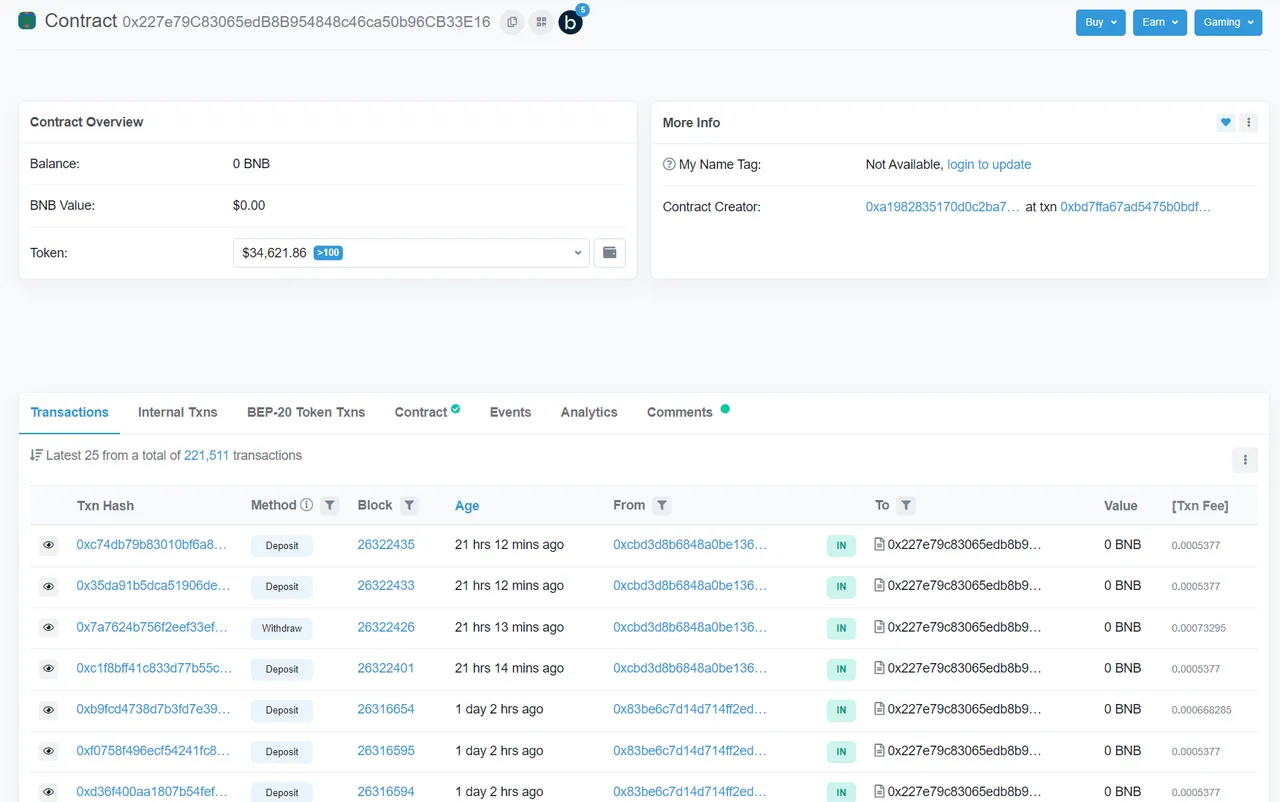This screenshot has width=1280, height=802.
Task: Filter by From column
Action: [661, 506]
